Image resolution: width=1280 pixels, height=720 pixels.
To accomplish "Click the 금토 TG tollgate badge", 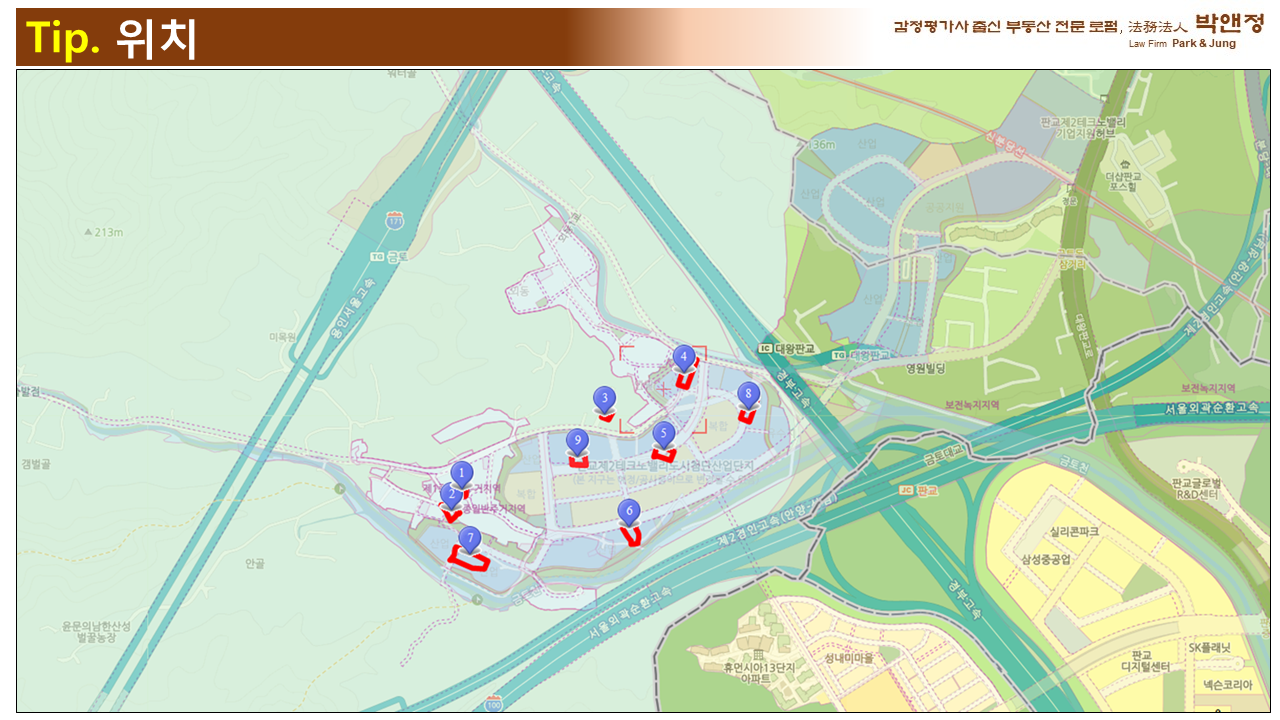I will [x=386, y=256].
